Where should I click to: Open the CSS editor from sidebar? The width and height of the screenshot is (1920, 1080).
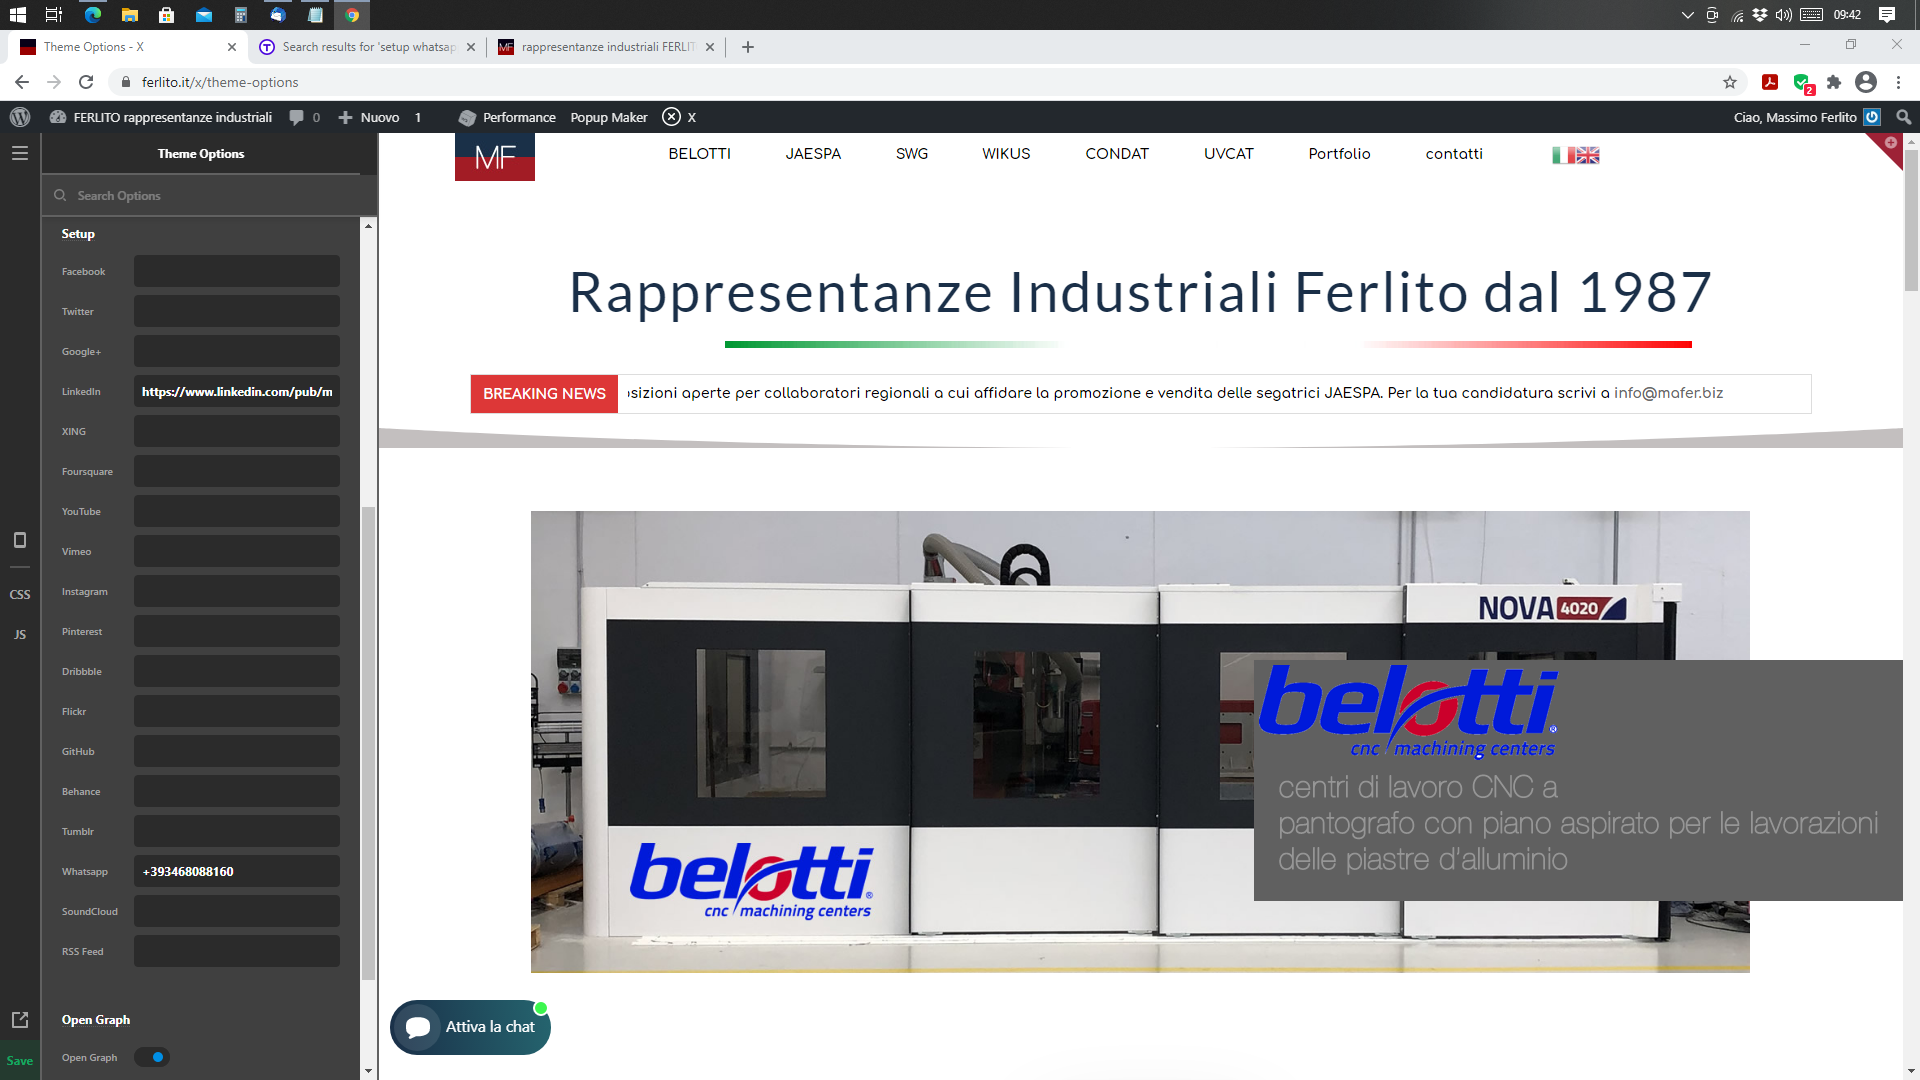pyautogui.click(x=20, y=594)
